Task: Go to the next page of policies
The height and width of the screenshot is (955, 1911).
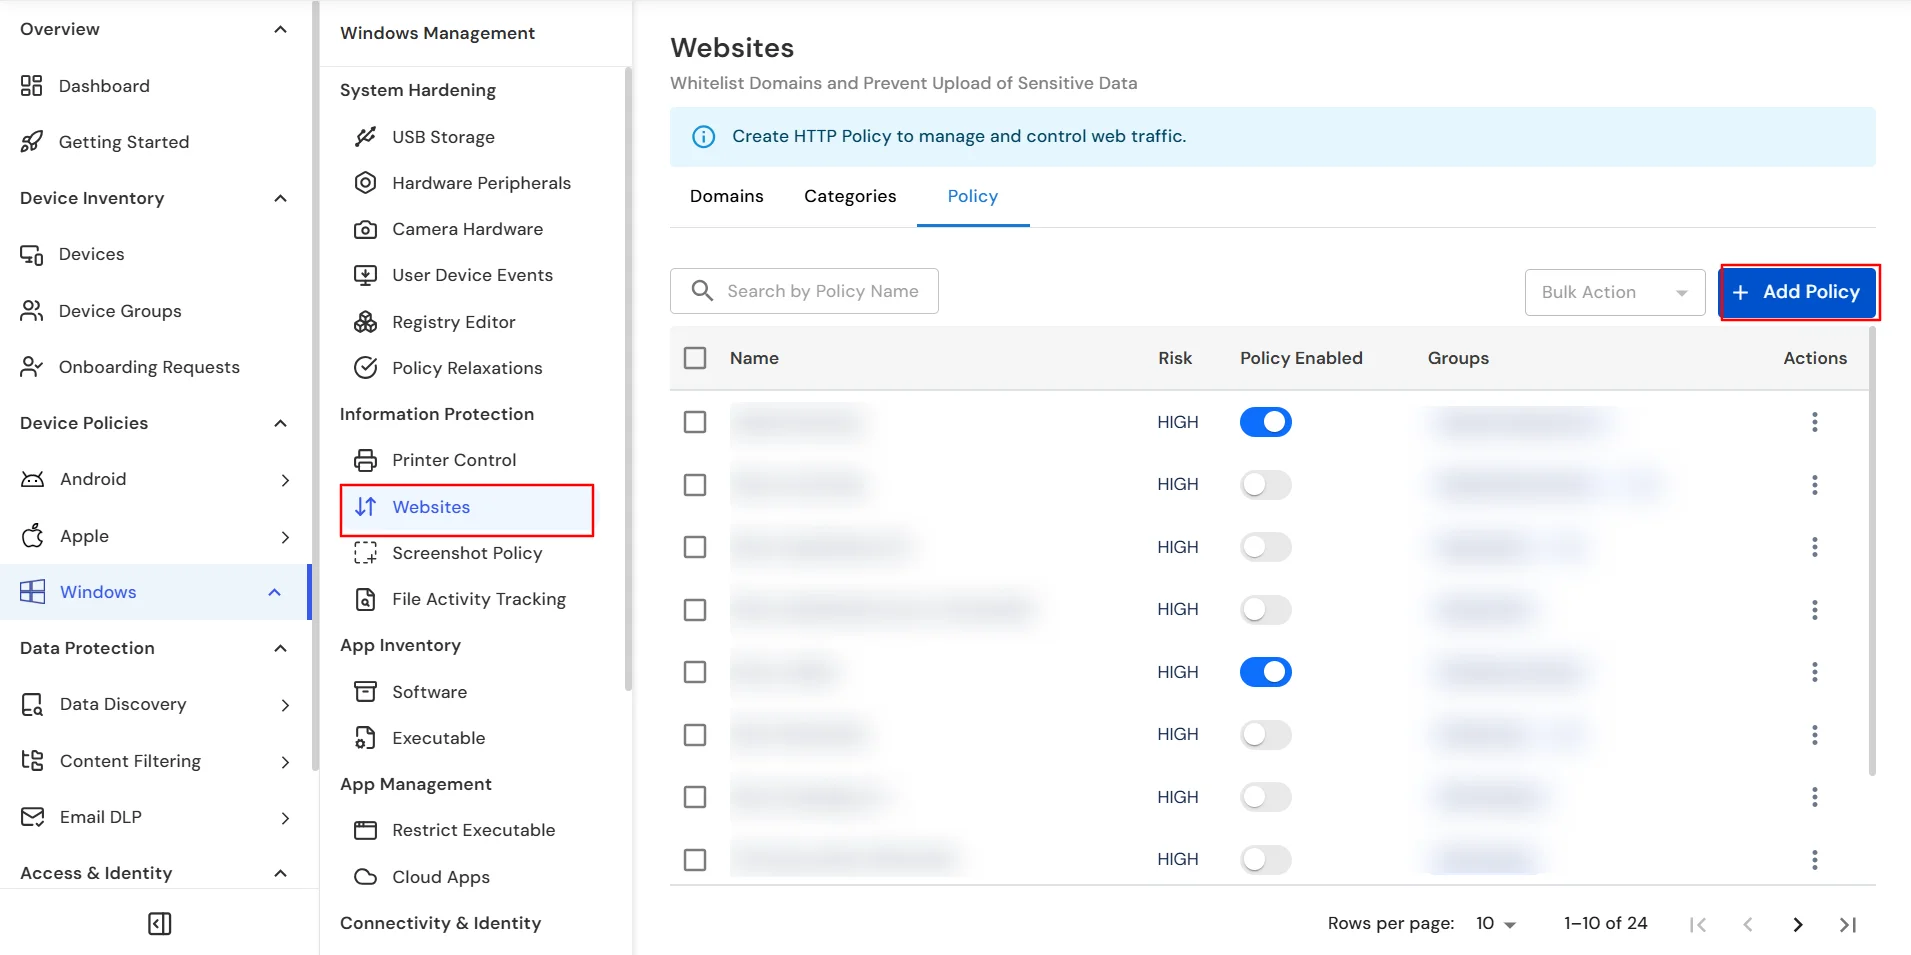Action: [1797, 924]
